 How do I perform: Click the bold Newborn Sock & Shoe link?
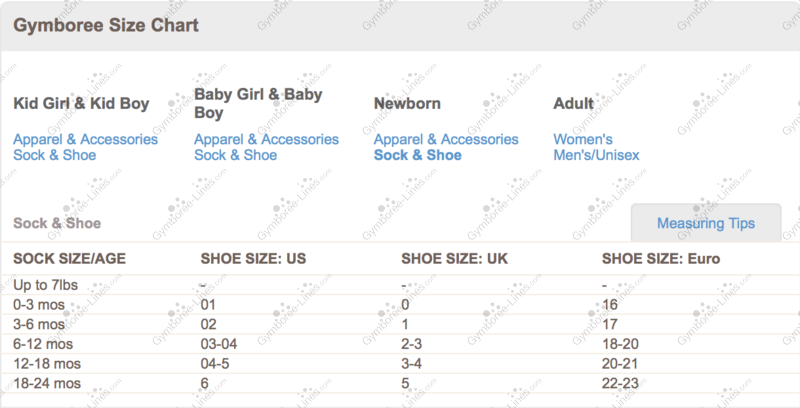[x=418, y=155]
